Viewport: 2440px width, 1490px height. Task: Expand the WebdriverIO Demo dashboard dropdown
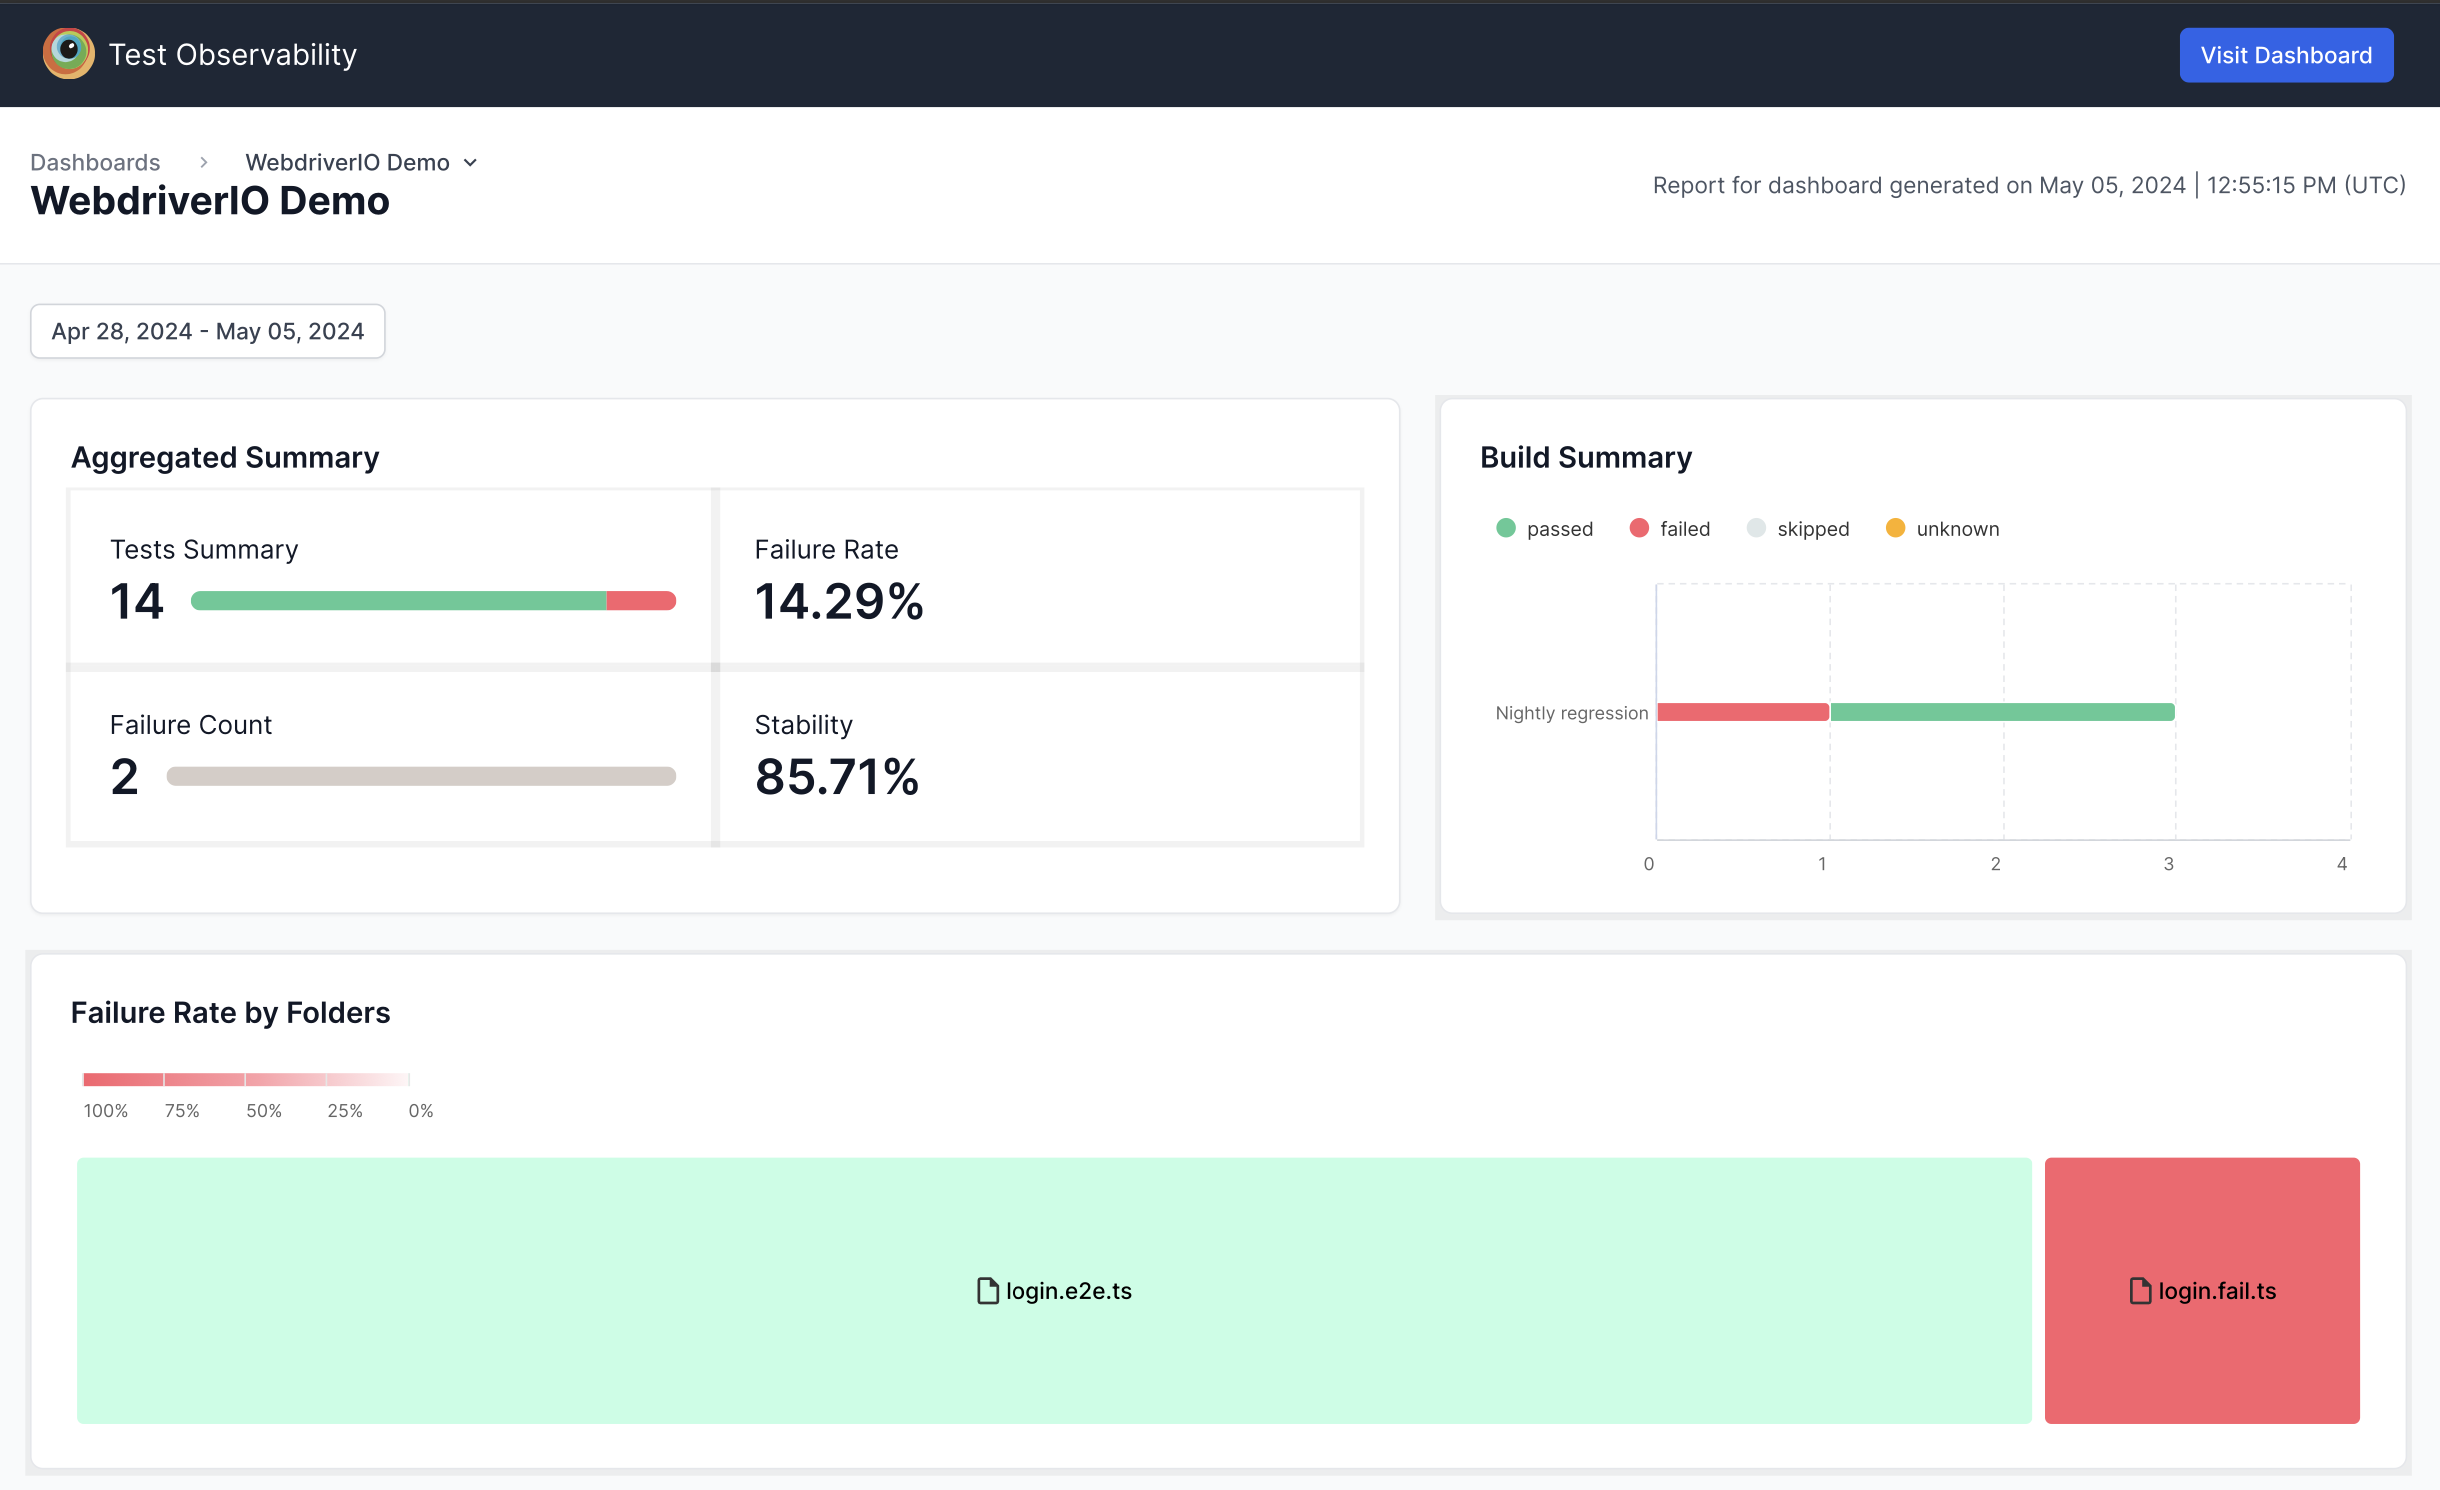point(470,162)
